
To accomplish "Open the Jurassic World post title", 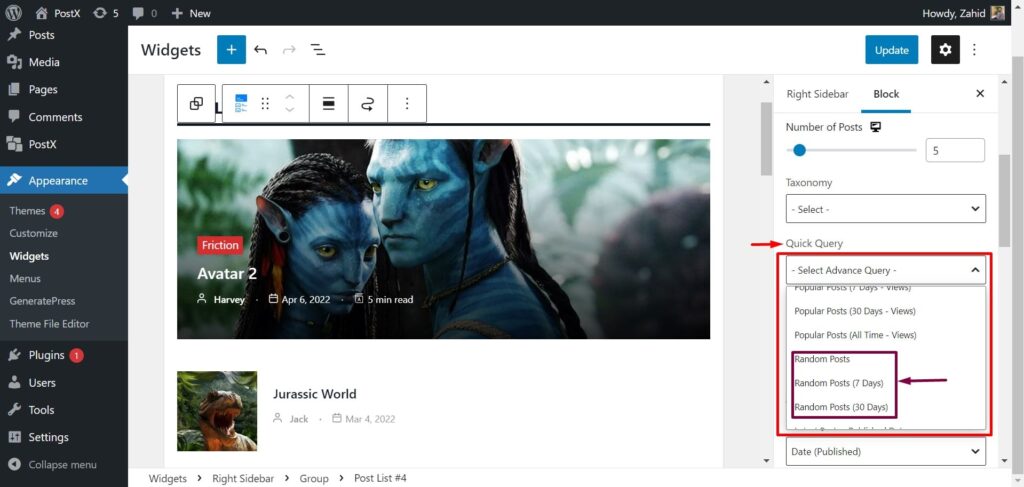I will click(315, 394).
